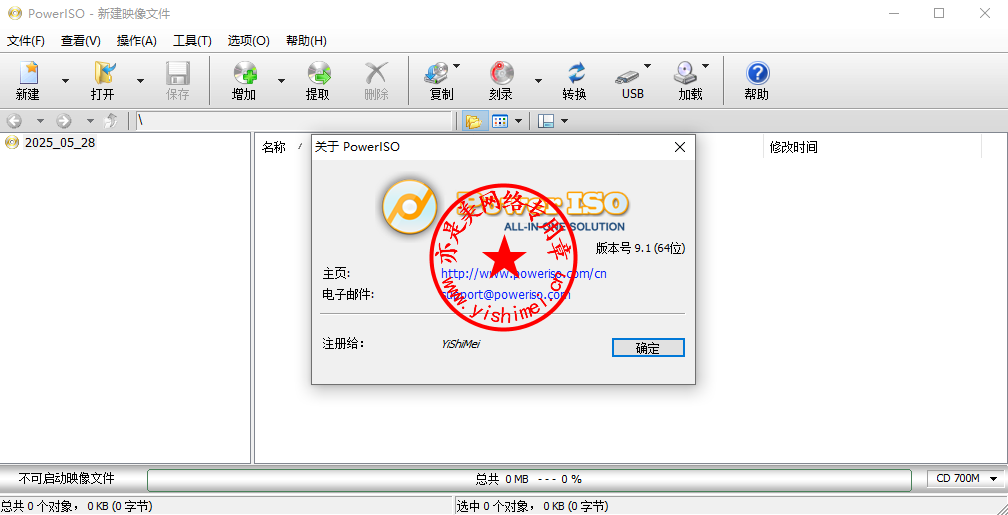Viewport: 1008px width, 515px height.
Task: Click the 确定 button in About dialog
Action: click(x=648, y=348)
